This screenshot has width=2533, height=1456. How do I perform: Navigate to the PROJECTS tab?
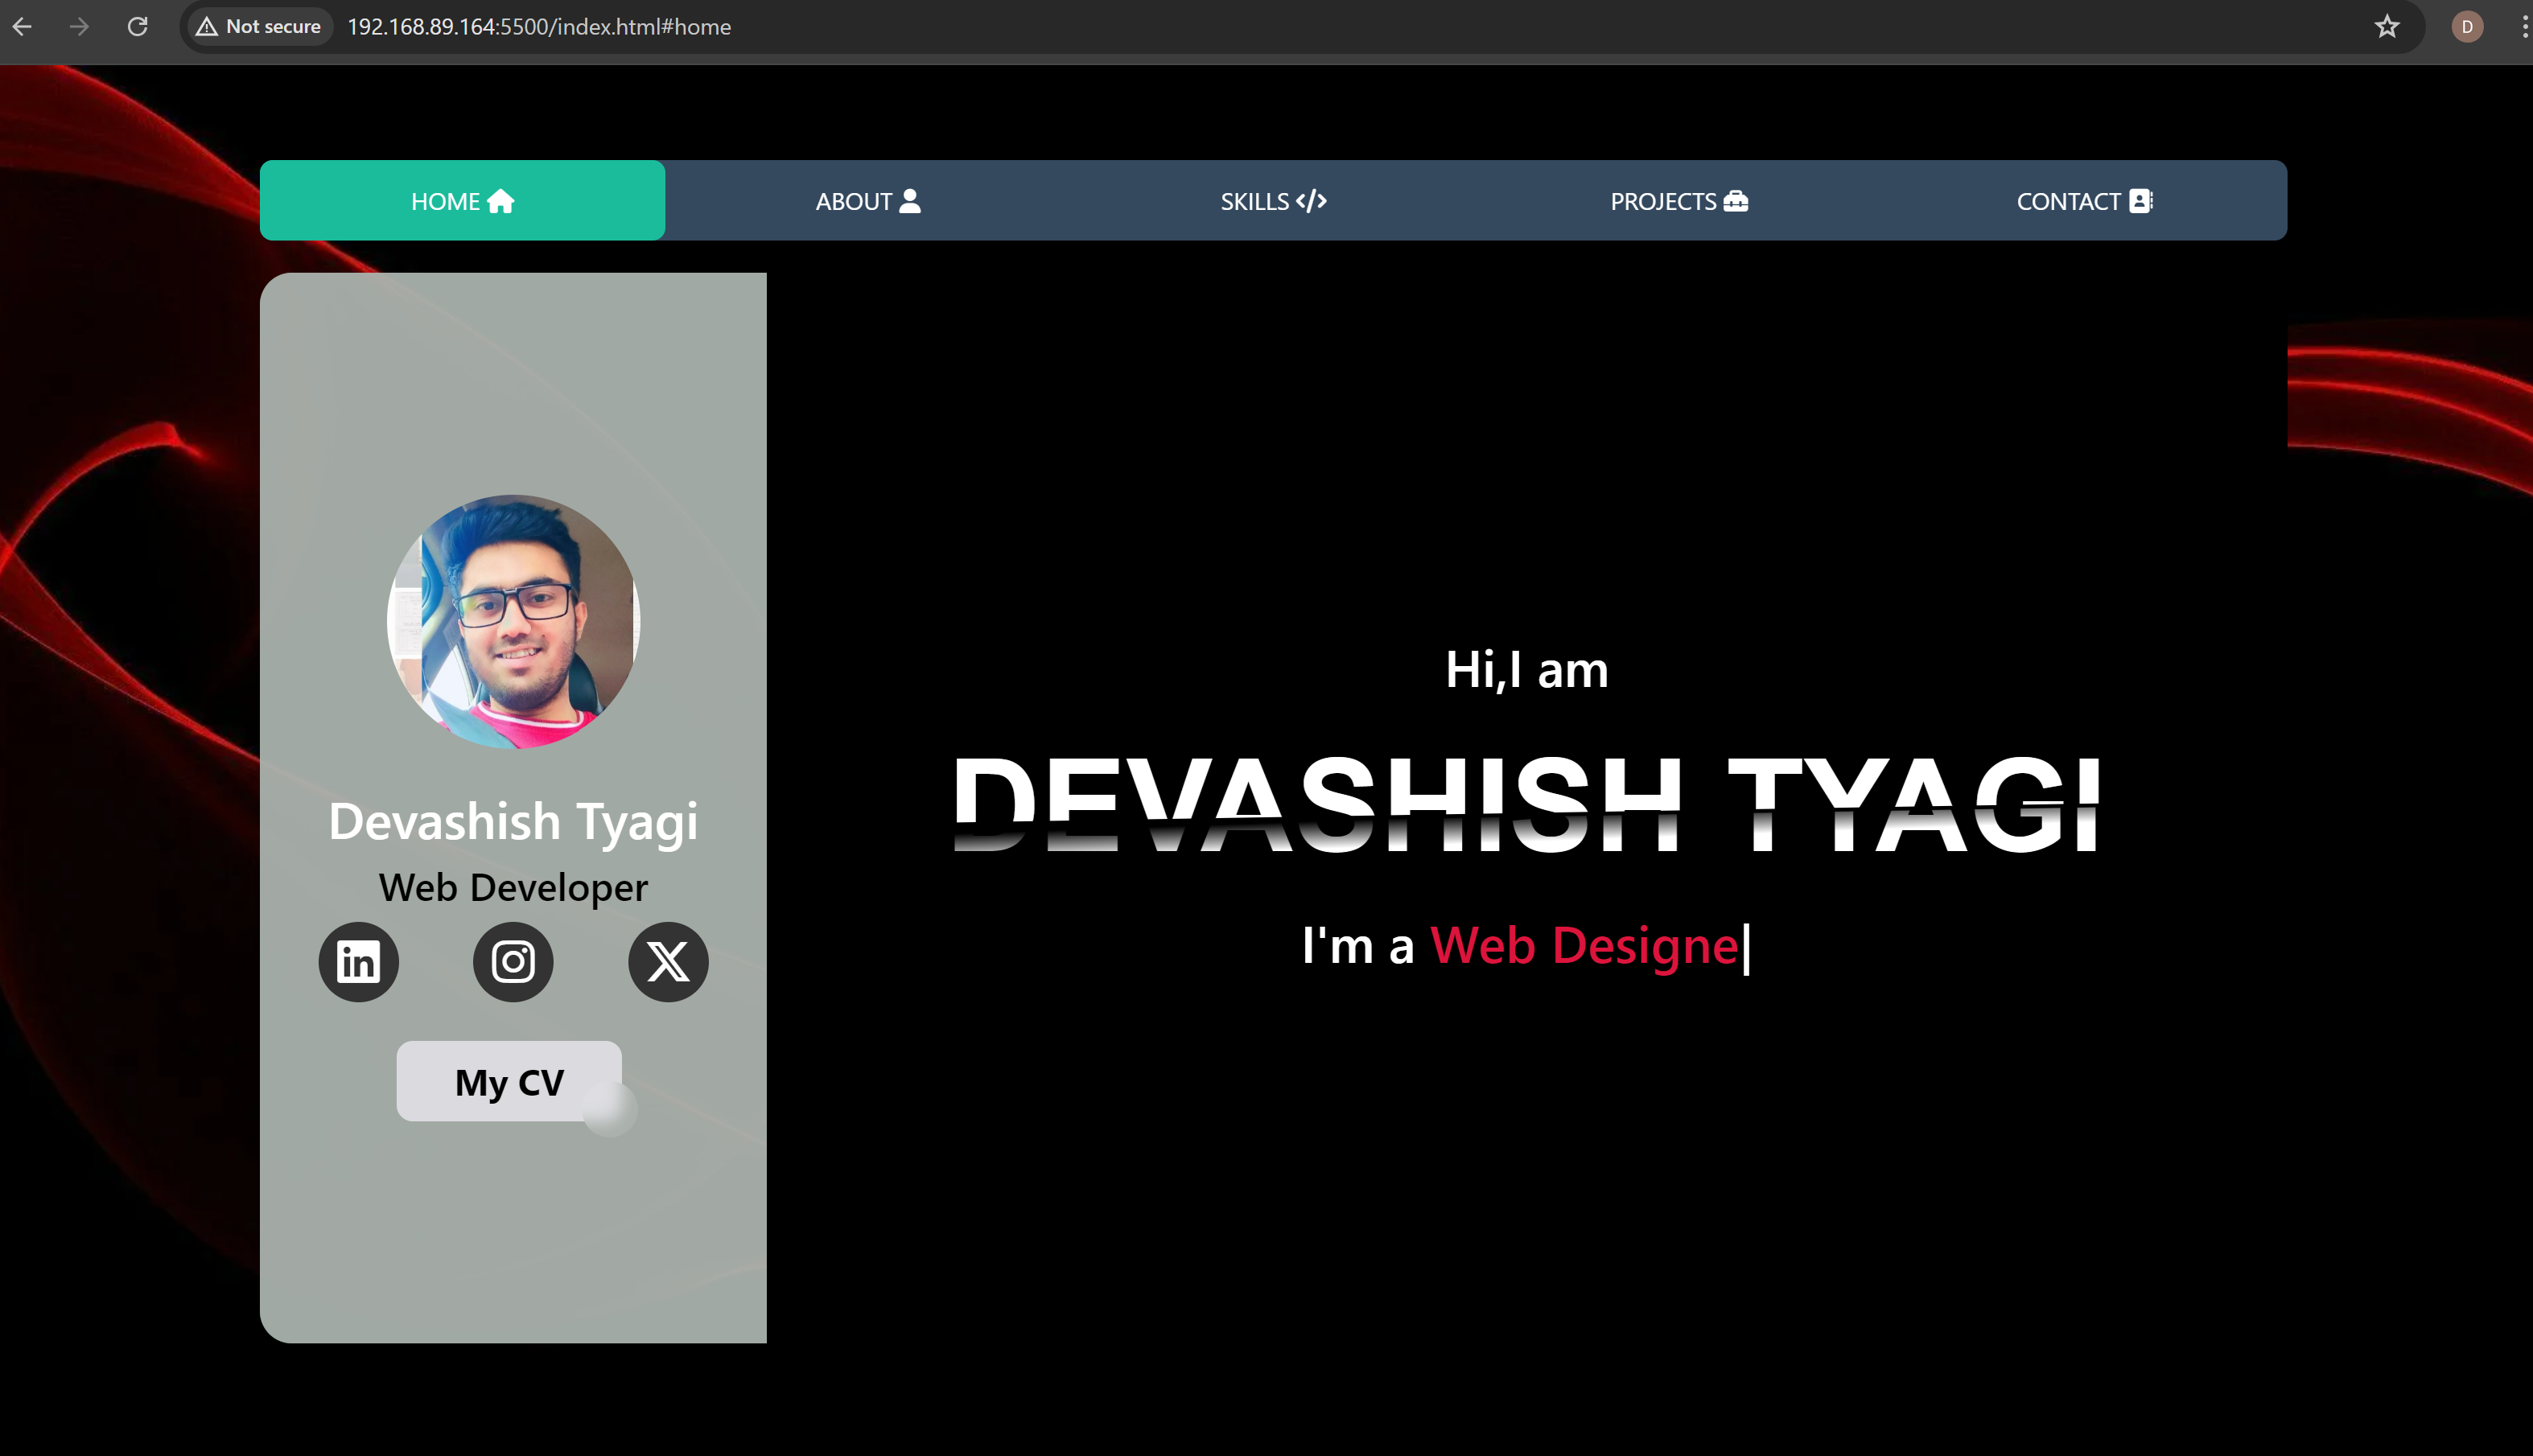click(x=1678, y=201)
